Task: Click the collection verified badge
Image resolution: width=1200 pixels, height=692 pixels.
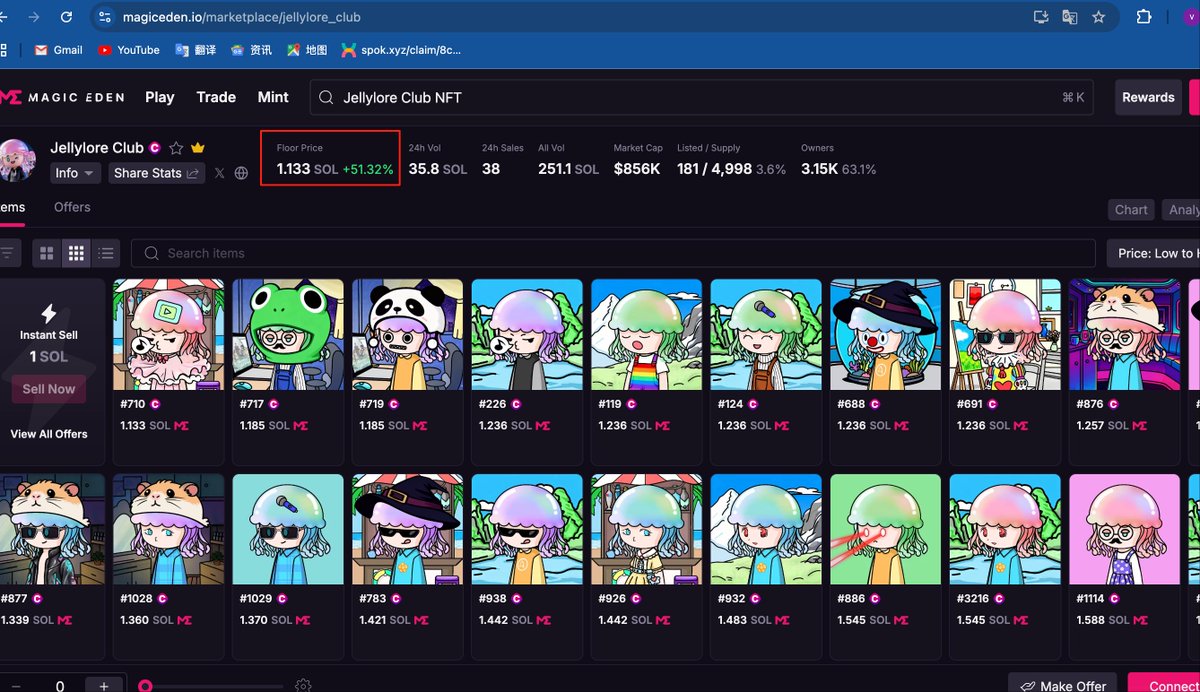Action: pos(155,148)
